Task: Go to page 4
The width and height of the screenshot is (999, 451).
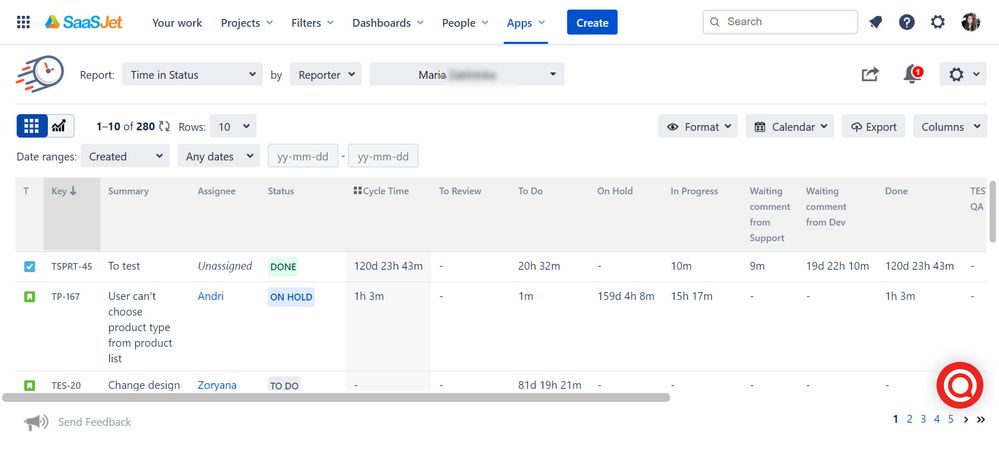Action: click(937, 419)
